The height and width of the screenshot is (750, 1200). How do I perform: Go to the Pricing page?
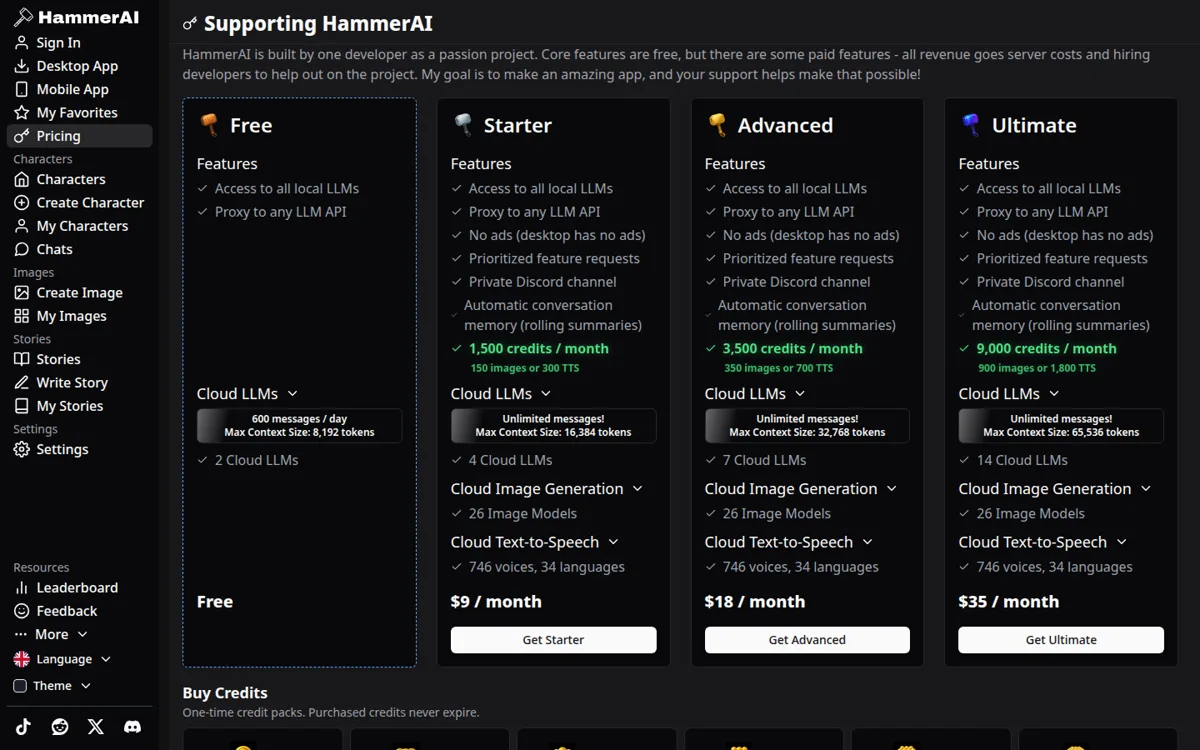[x=80, y=136]
